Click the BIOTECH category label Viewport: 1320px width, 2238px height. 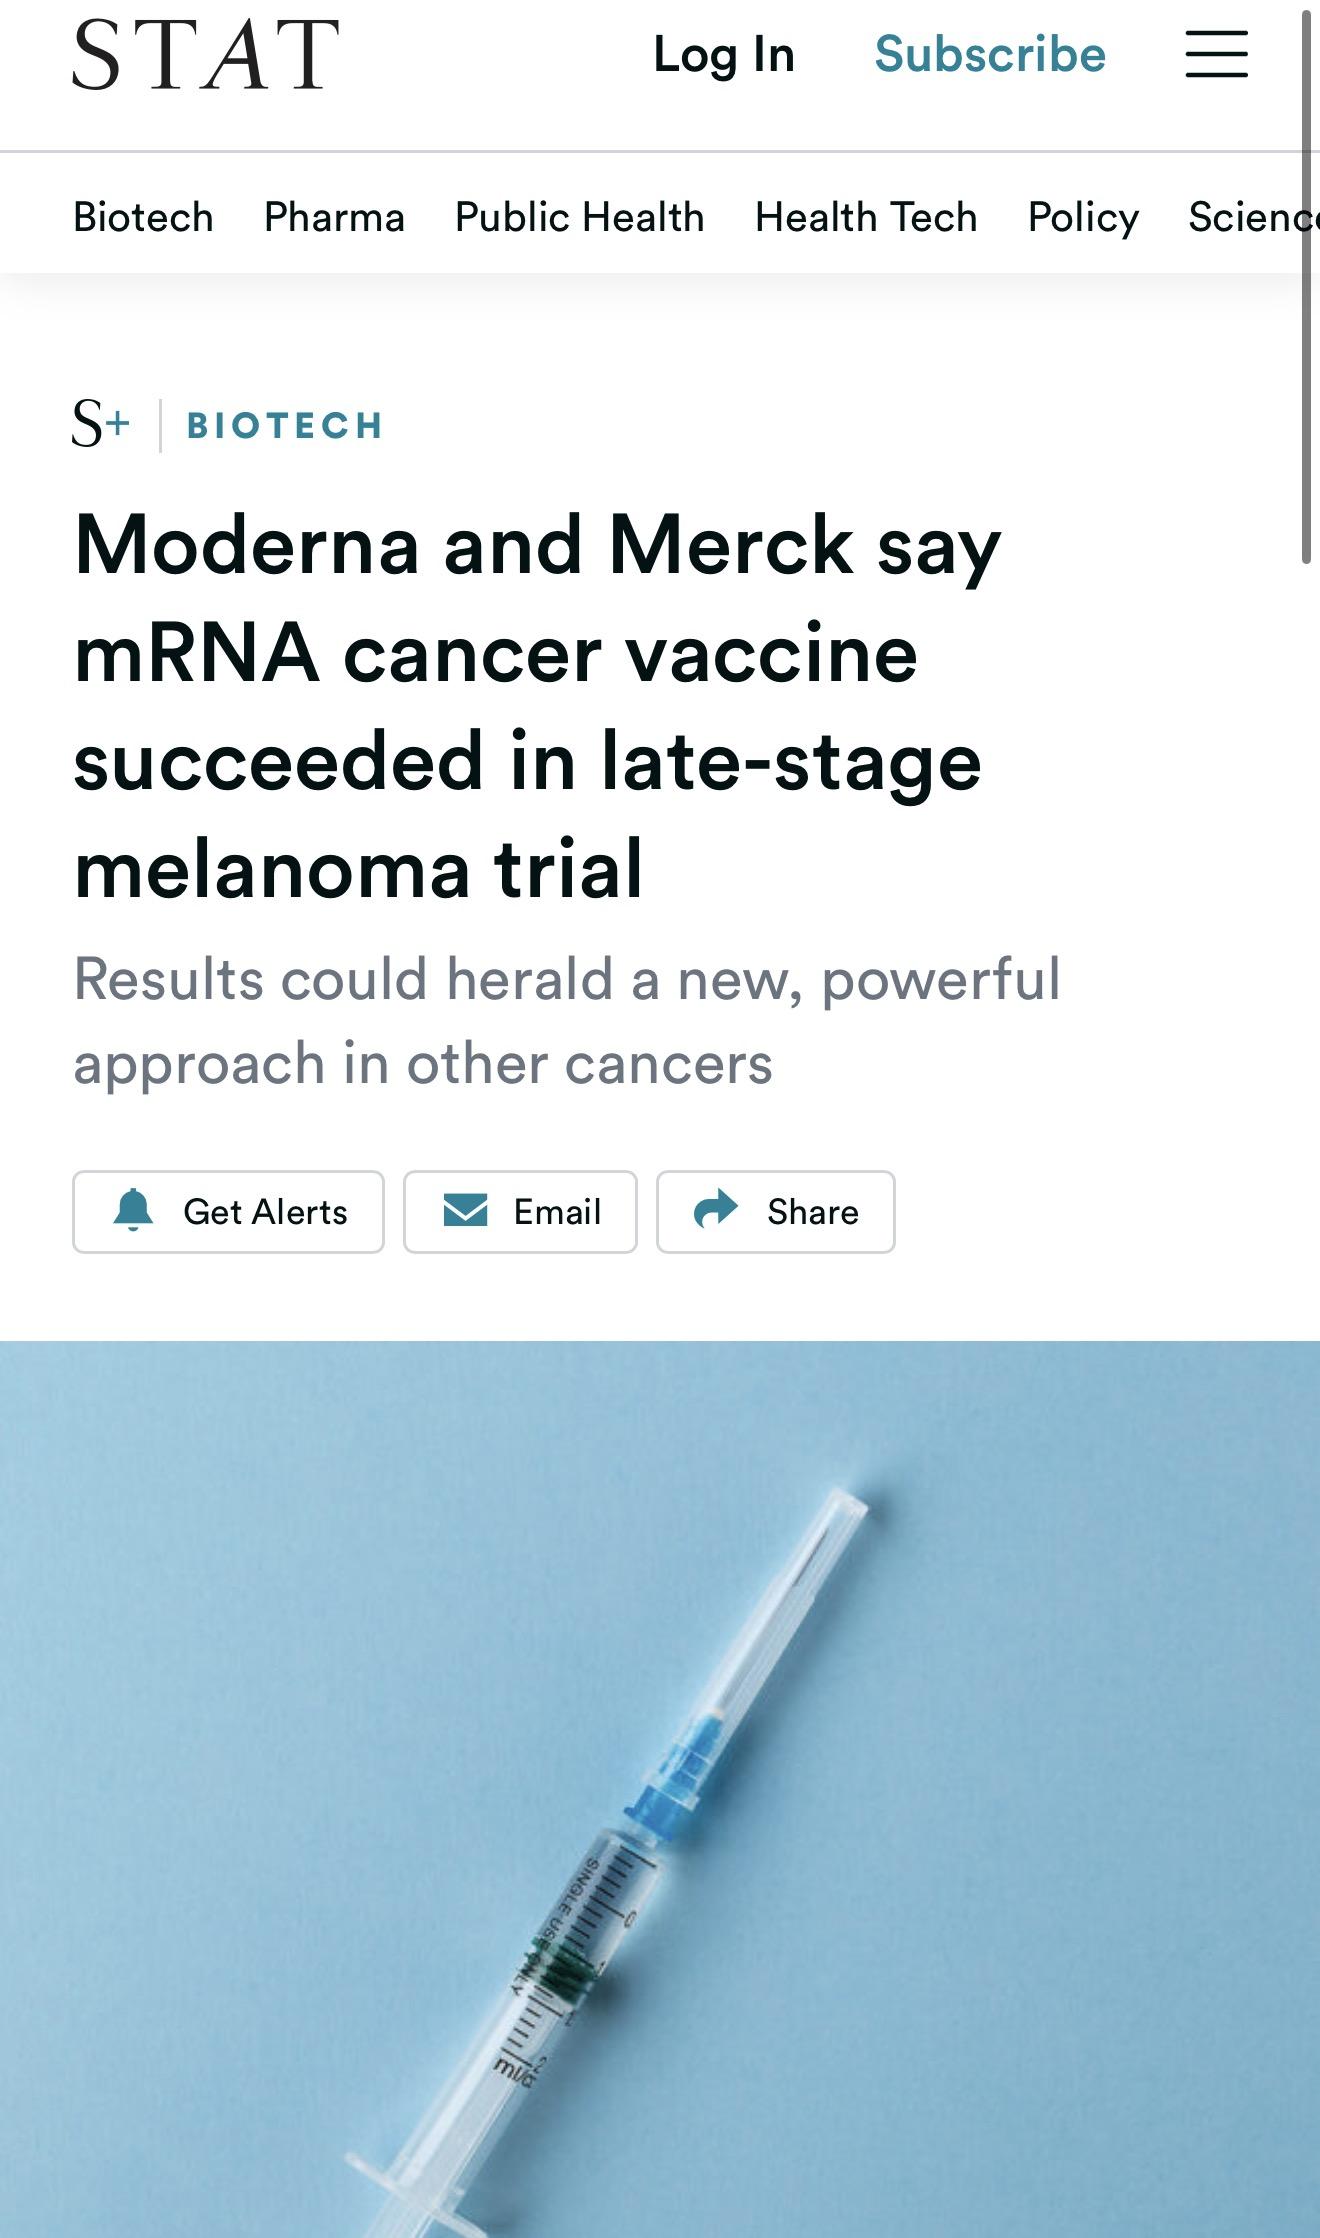pos(285,425)
